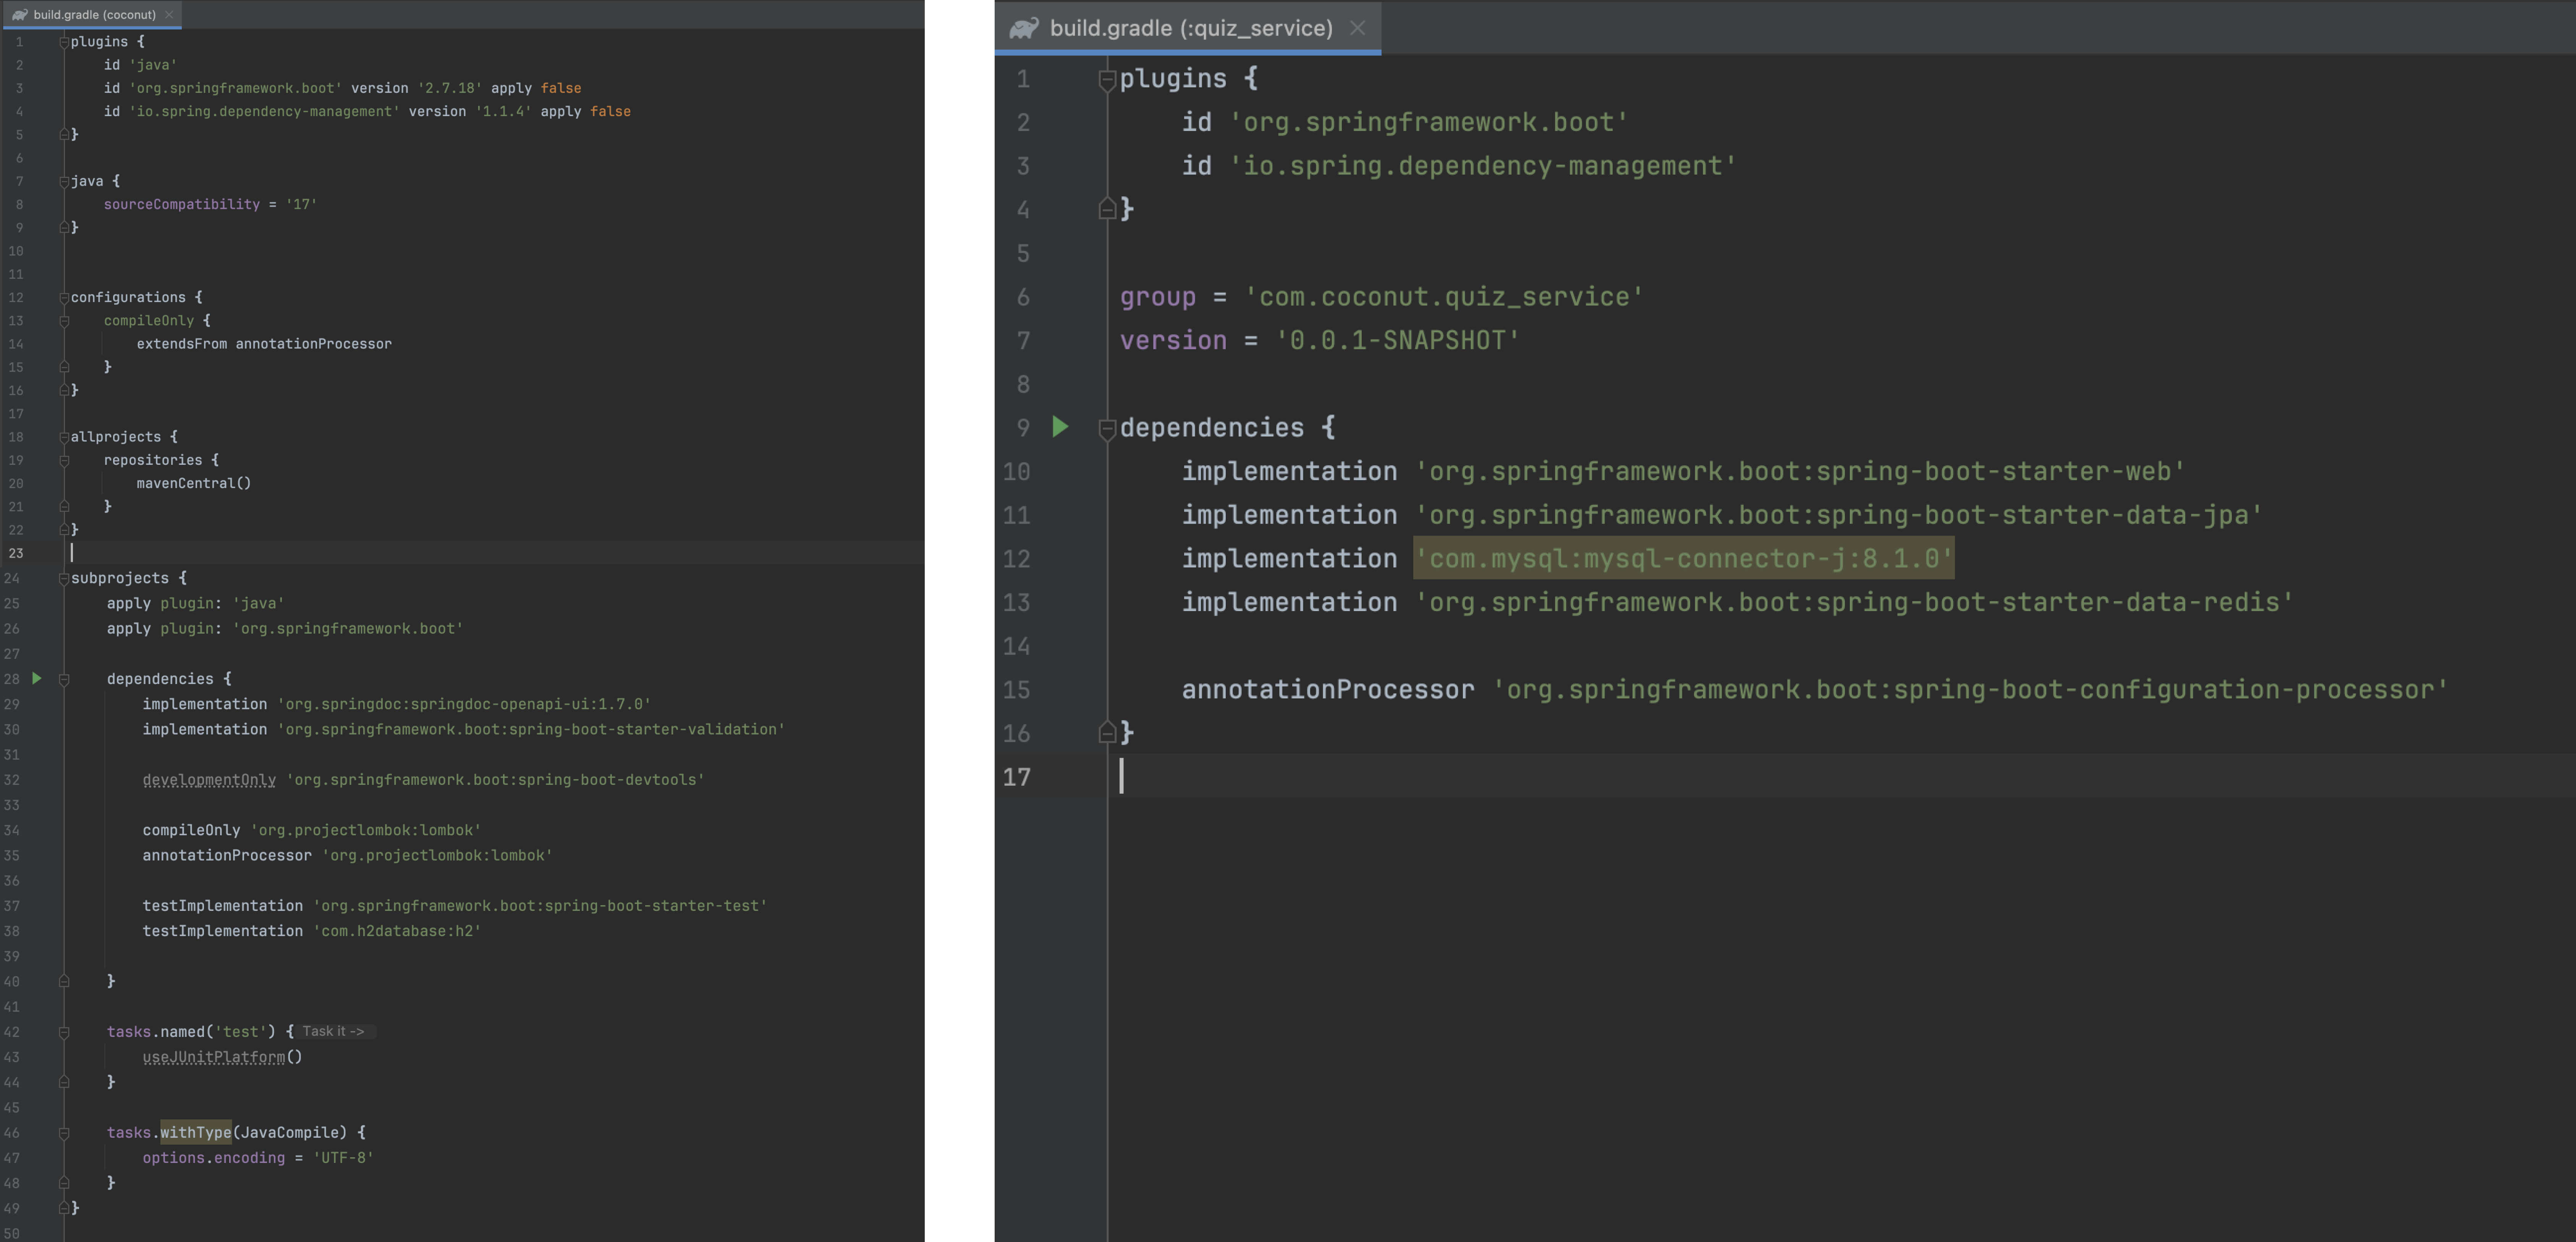The height and width of the screenshot is (1242, 2576).
Task: Click the developmentOnly keyword
Action: point(209,780)
